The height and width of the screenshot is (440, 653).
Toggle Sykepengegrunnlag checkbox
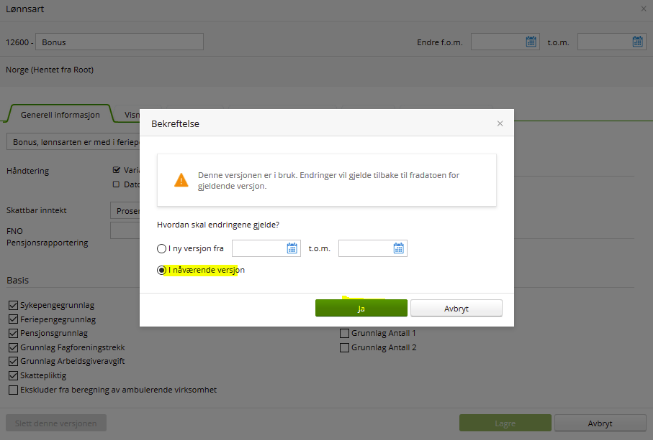(13, 305)
